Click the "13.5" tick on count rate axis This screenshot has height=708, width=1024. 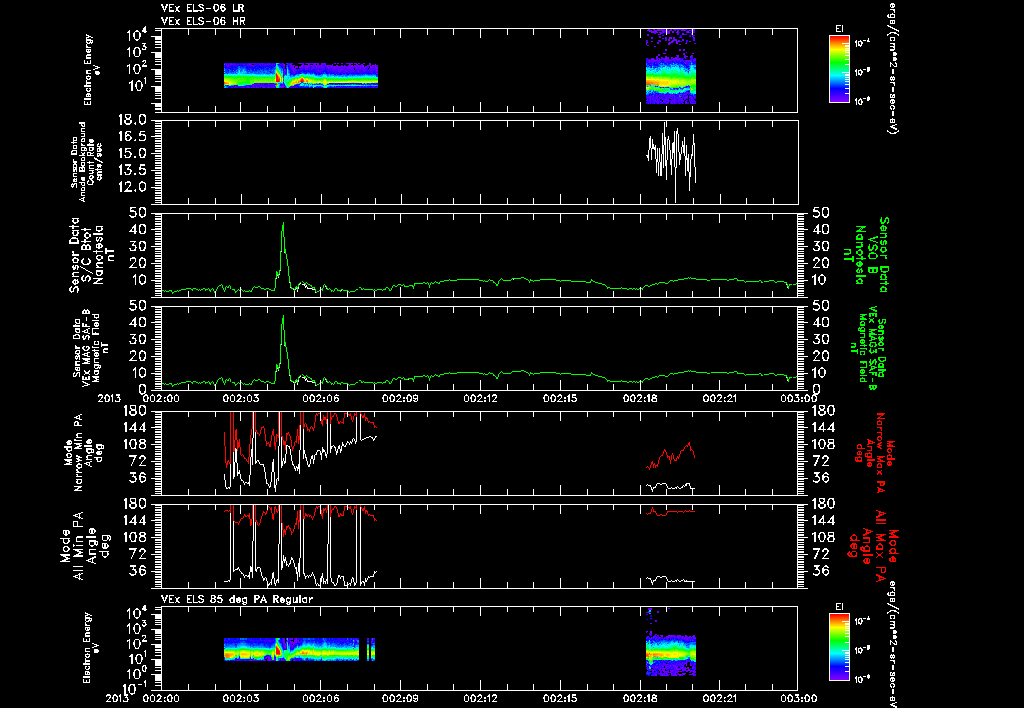pos(133,170)
